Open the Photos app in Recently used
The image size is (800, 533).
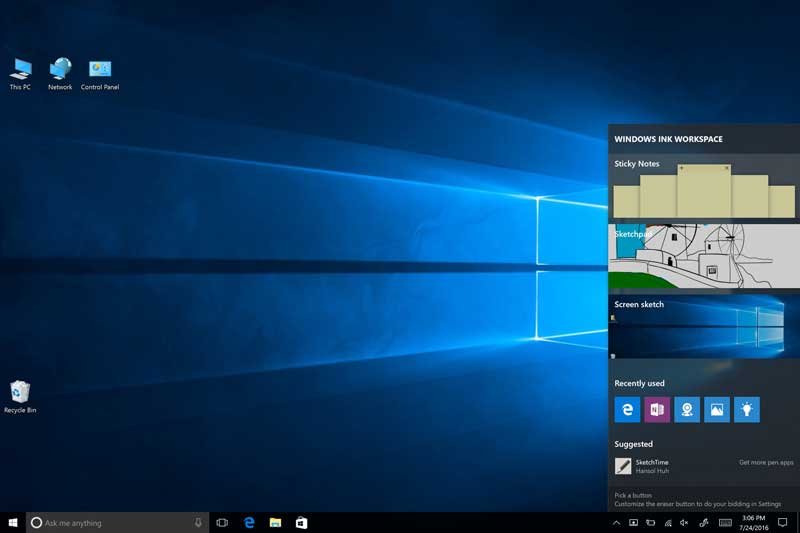pyautogui.click(x=717, y=410)
